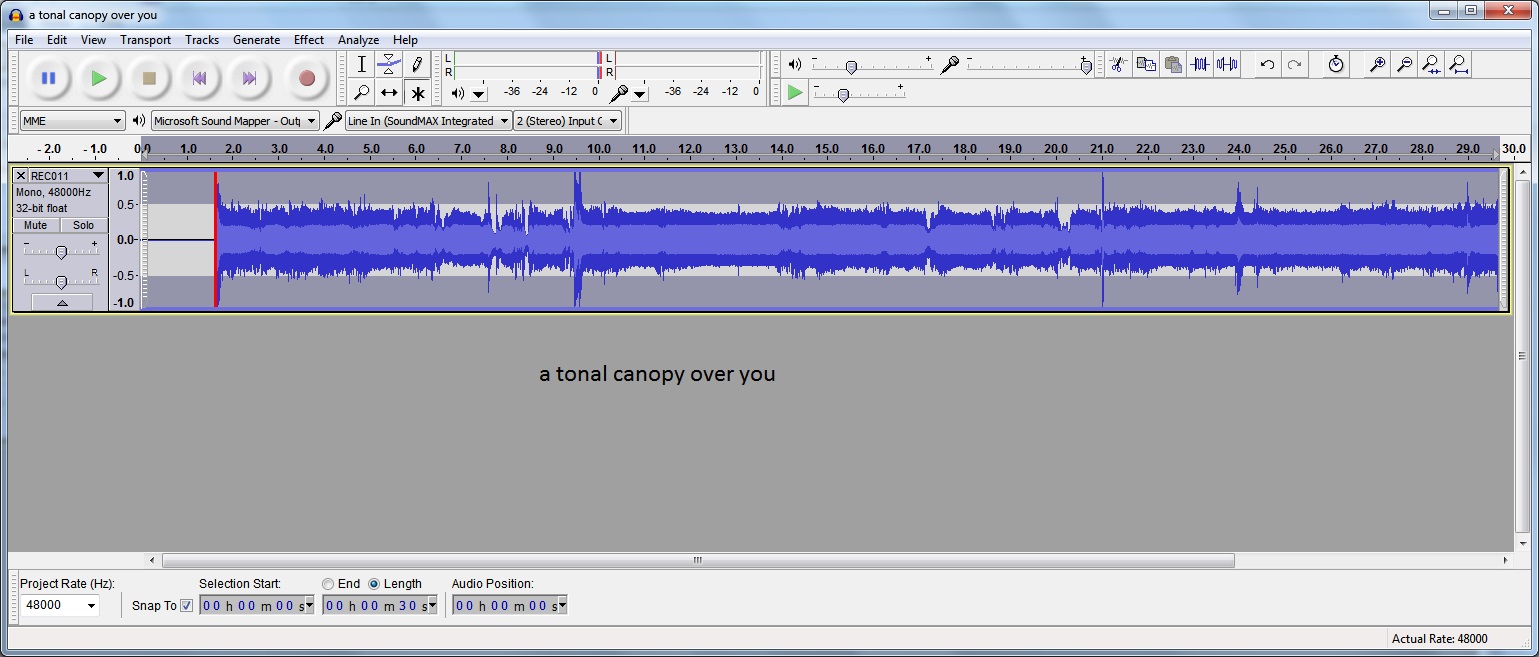Select the End radio button

pos(328,584)
